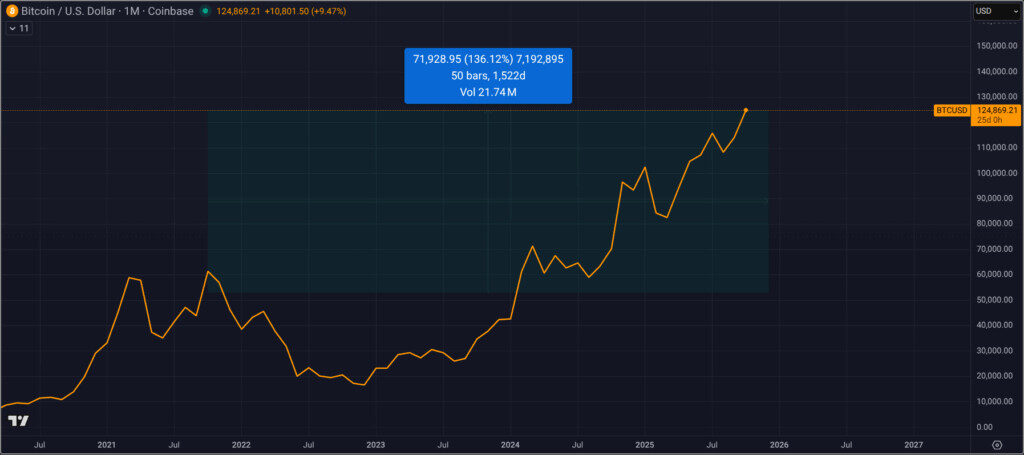Click the BTCUSD price line label
The height and width of the screenshot is (455, 1024).
point(951,110)
